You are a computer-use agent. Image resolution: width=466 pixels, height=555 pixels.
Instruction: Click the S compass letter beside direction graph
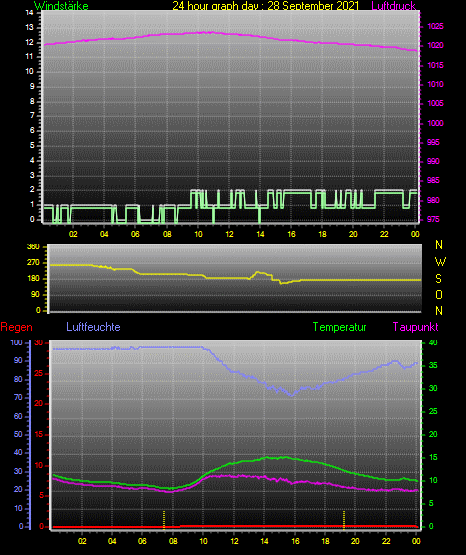click(x=438, y=279)
